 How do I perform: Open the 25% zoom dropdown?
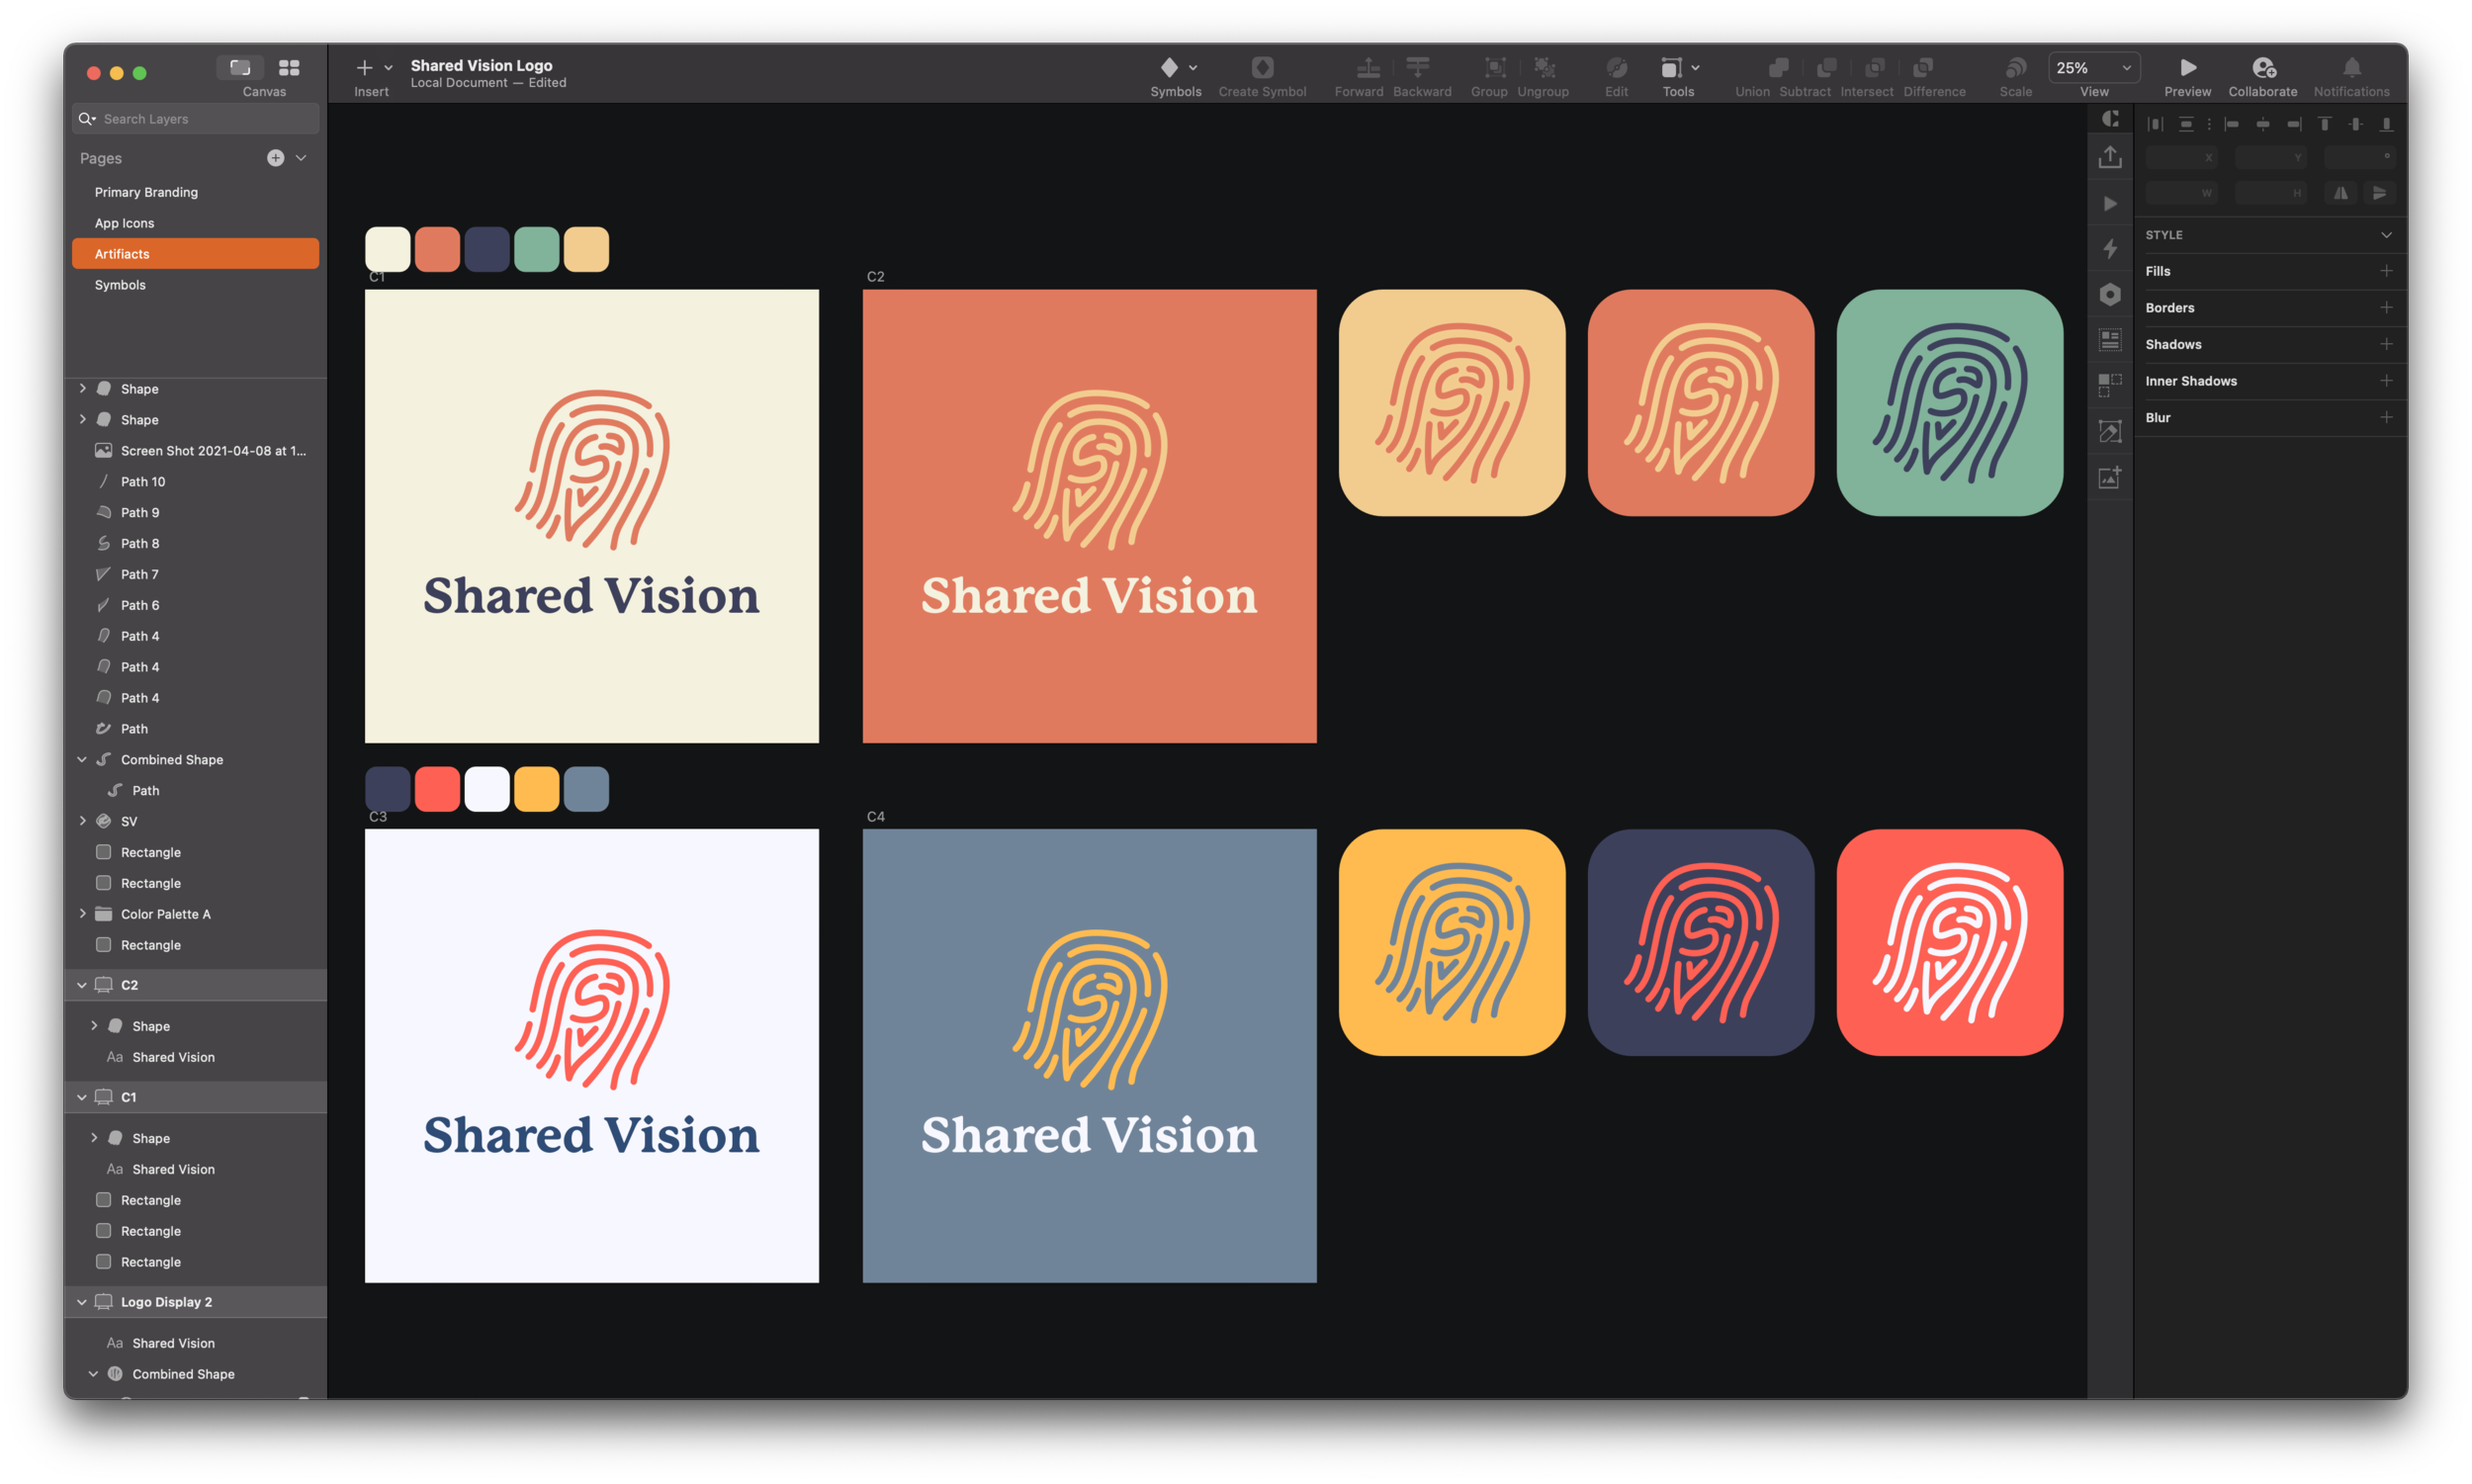coord(2093,68)
